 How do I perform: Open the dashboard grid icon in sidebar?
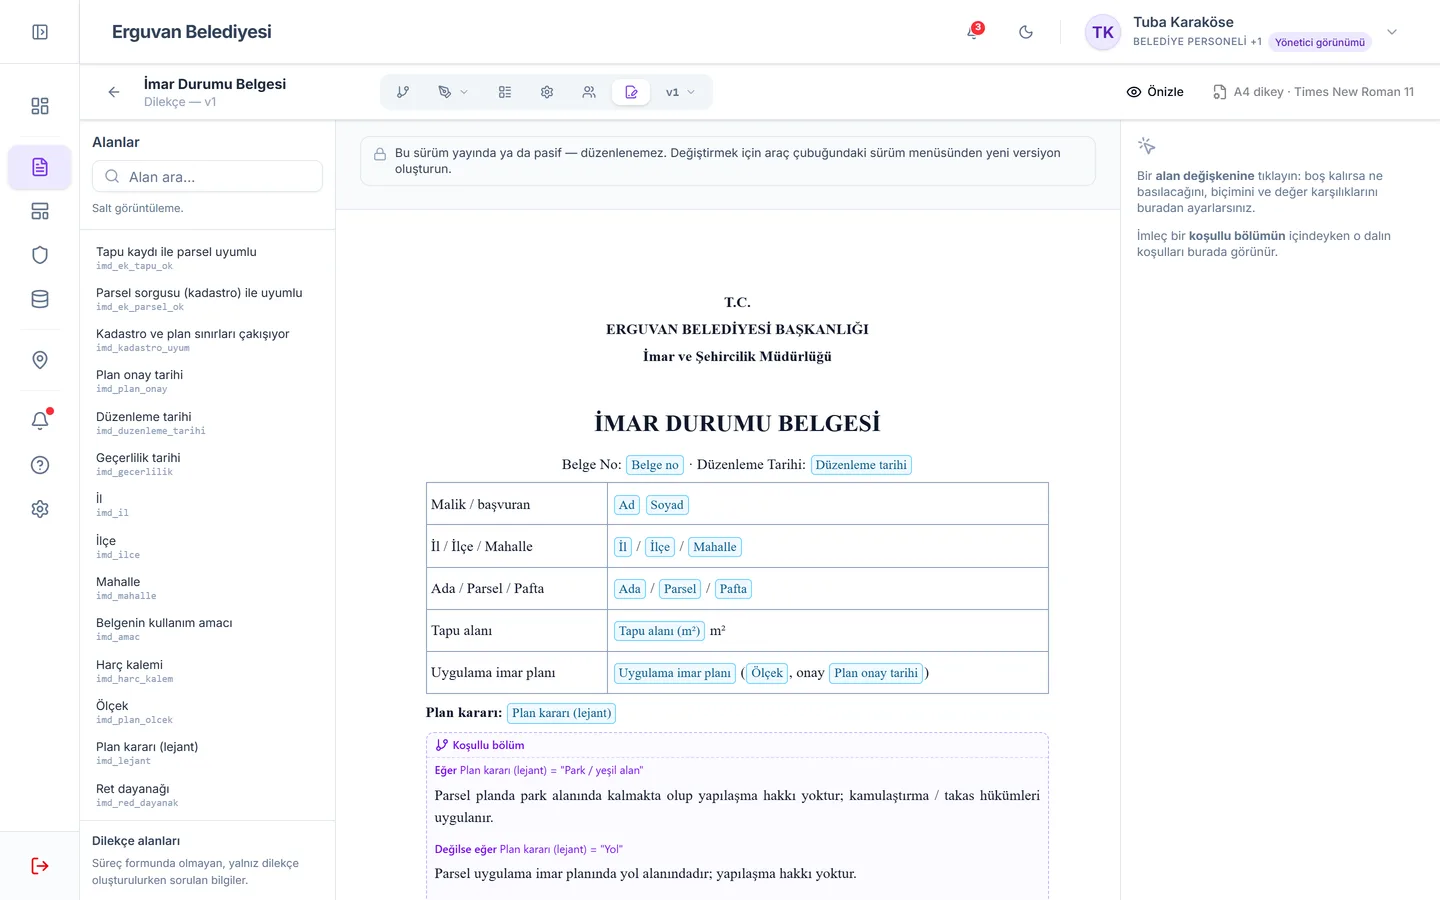(x=40, y=106)
